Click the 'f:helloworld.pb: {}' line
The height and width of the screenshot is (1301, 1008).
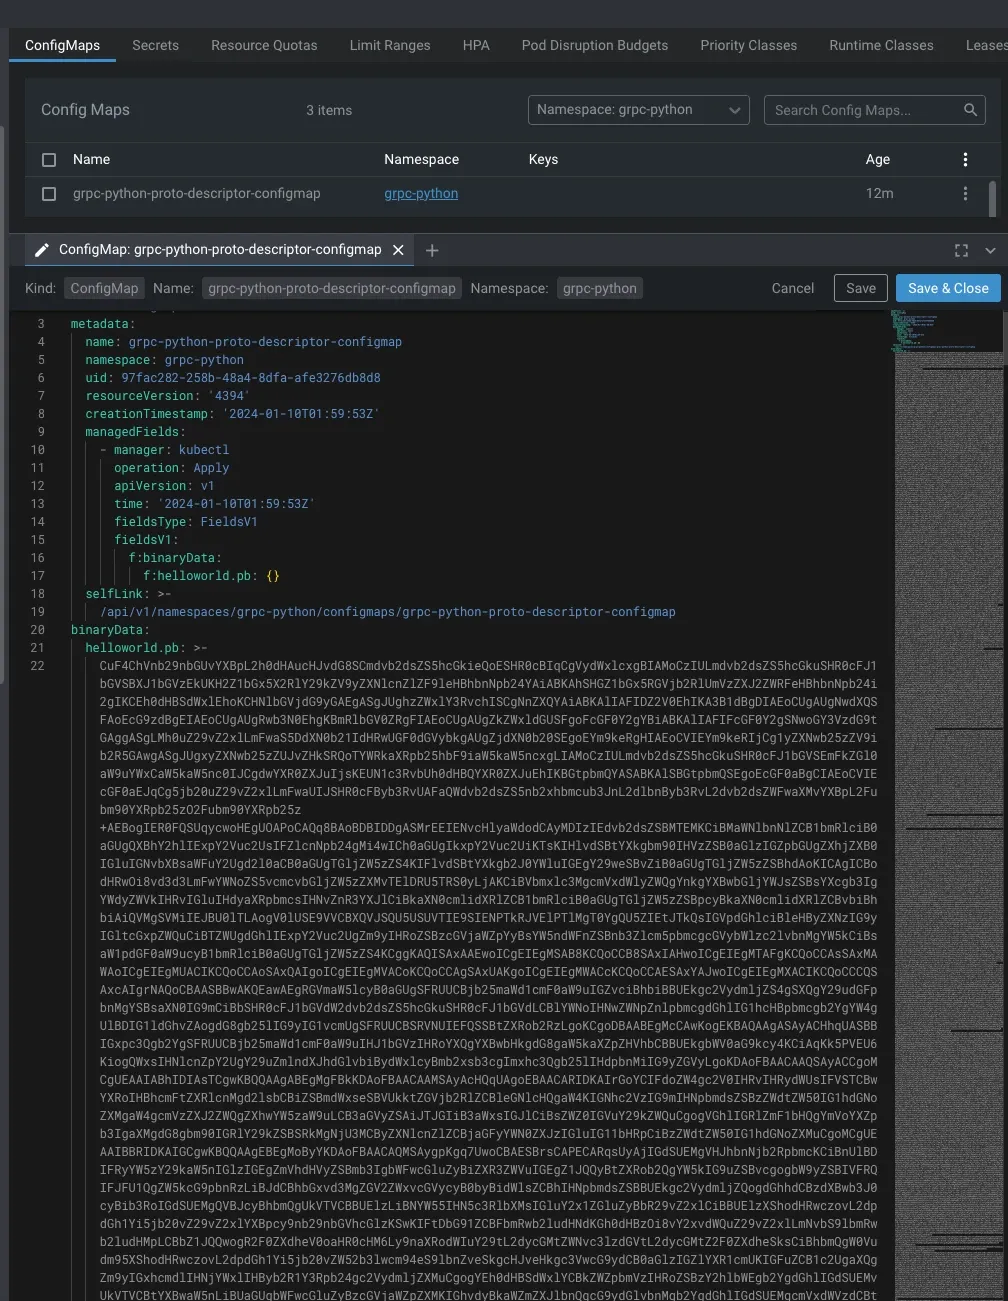click(211, 576)
